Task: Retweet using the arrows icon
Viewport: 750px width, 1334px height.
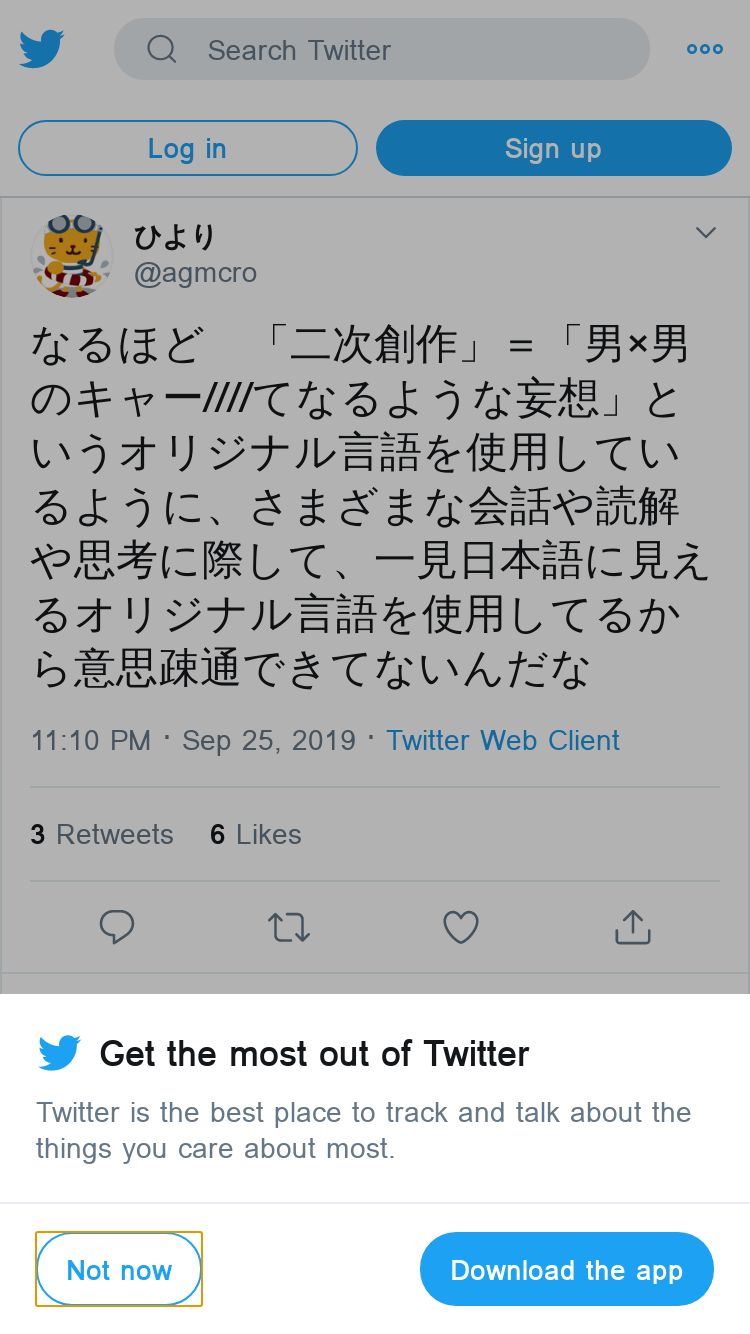Action: pos(289,928)
